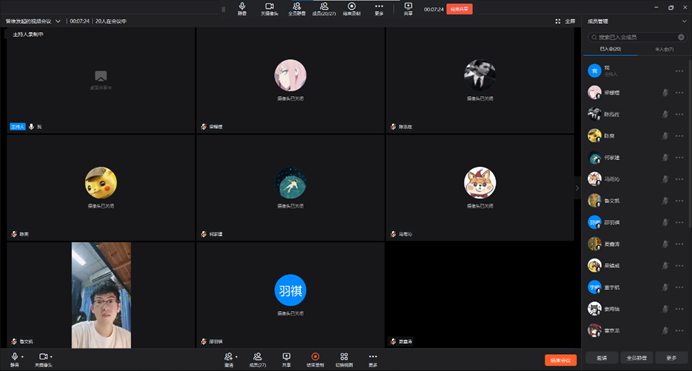Open members (27) icon in bottom toolbar
The image size is (692, 371).
(x=257, y=356)
